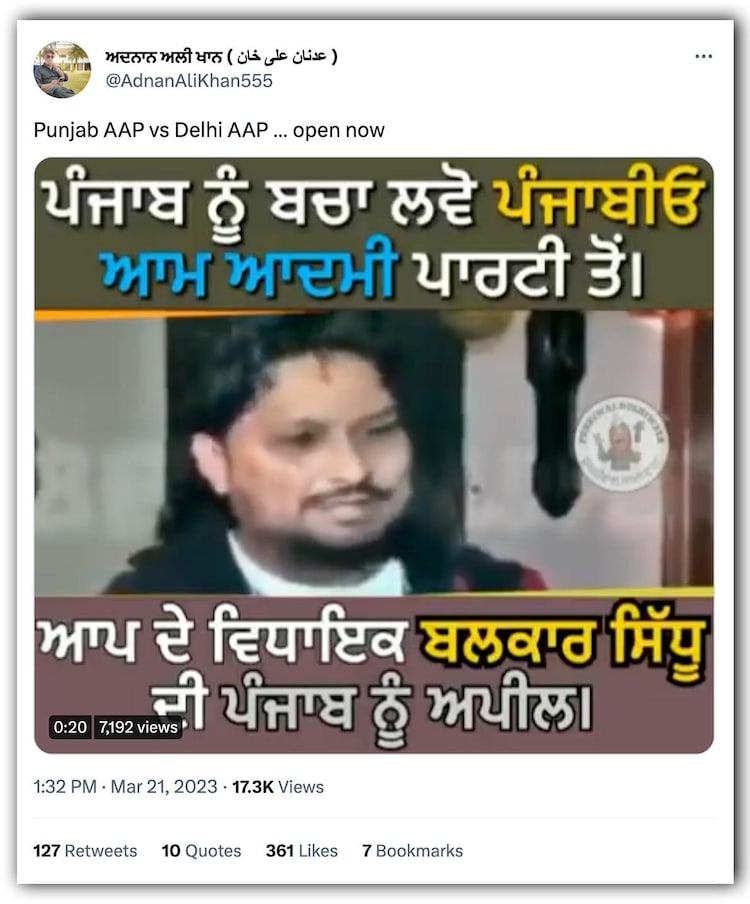Visit the @AdnanAliKhan555 handle link
The height and width of the screenshot is (904, 750).
pos(189,81)
